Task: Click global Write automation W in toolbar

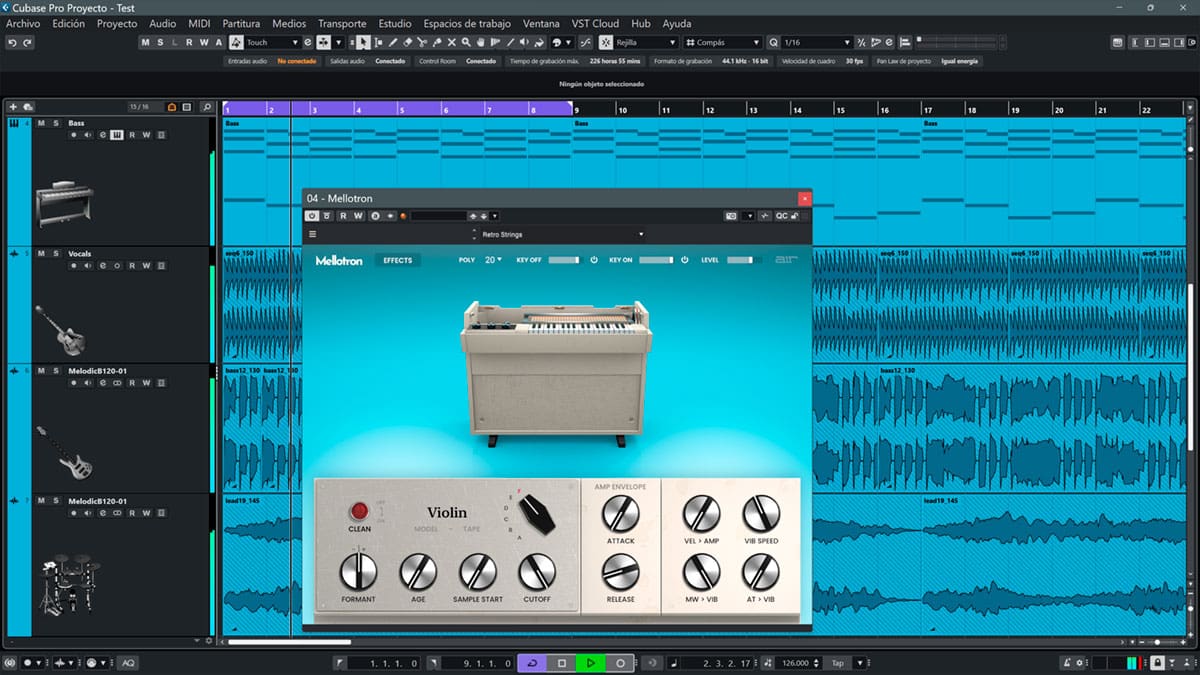Action: [204, 43]
